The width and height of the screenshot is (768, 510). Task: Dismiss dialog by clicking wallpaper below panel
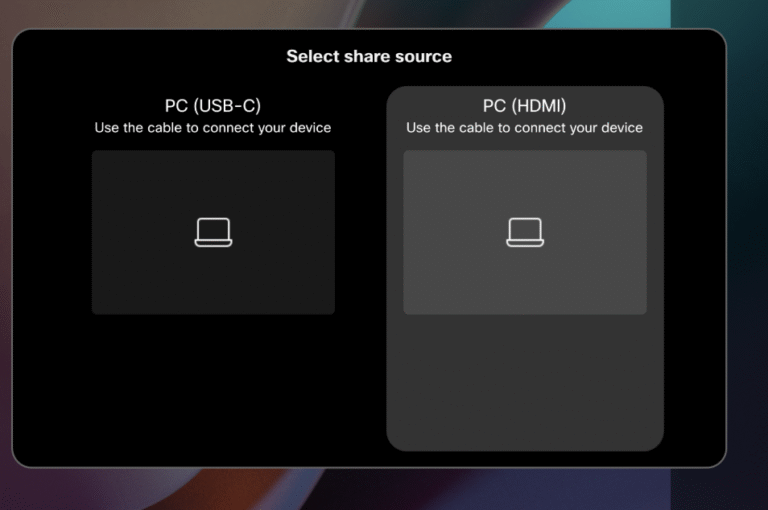(x=369, y=490)
